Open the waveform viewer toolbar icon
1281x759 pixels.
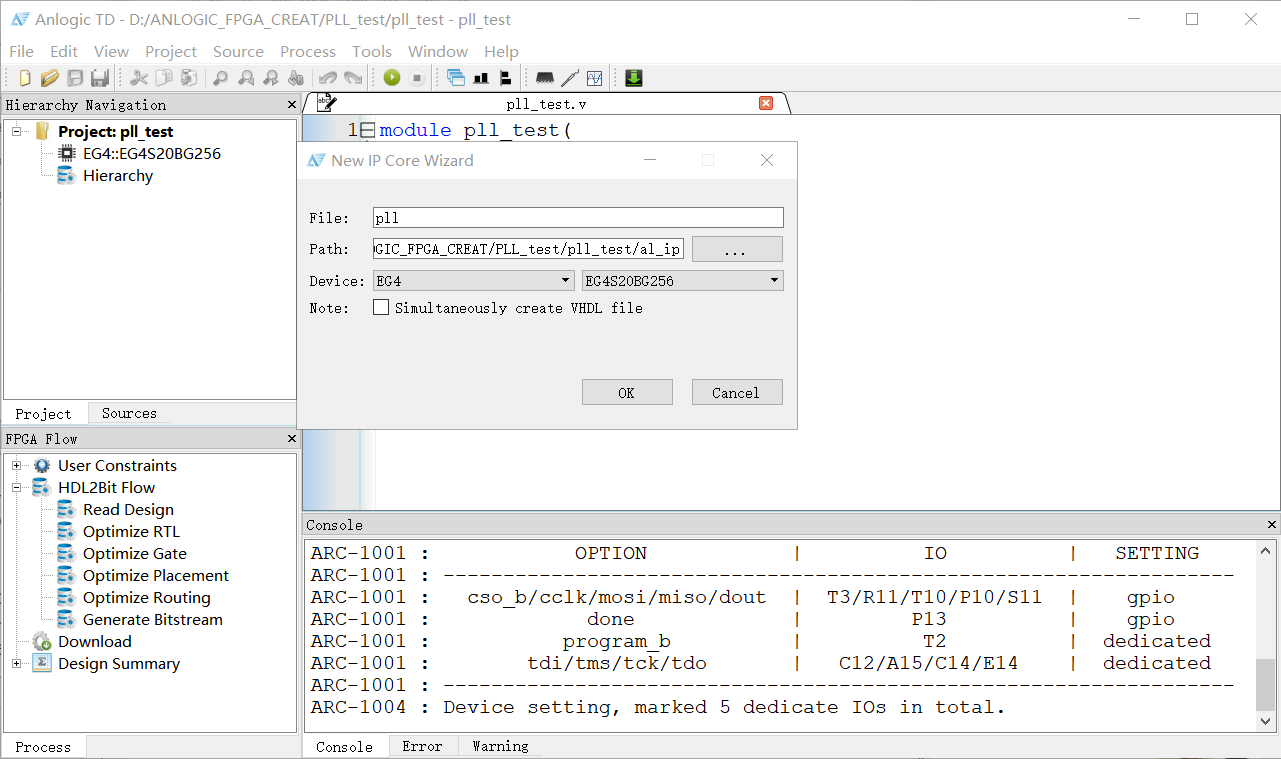595,78
